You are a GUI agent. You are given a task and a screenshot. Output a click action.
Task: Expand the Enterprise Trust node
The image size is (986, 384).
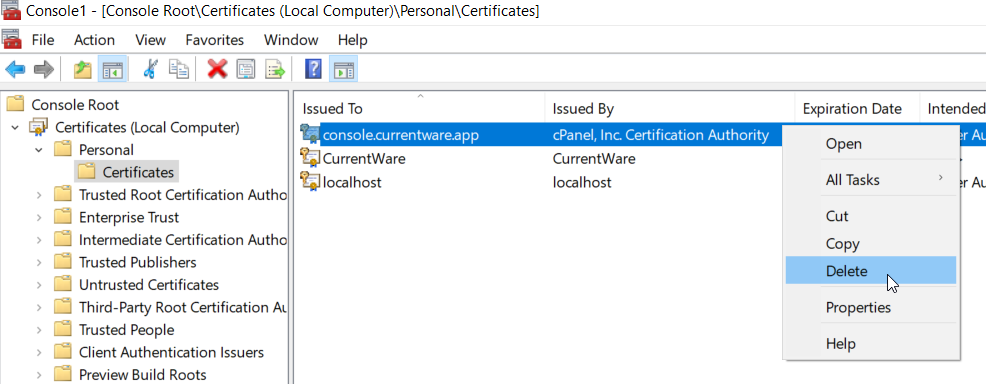pyautogui.click(x=38, y=217)
